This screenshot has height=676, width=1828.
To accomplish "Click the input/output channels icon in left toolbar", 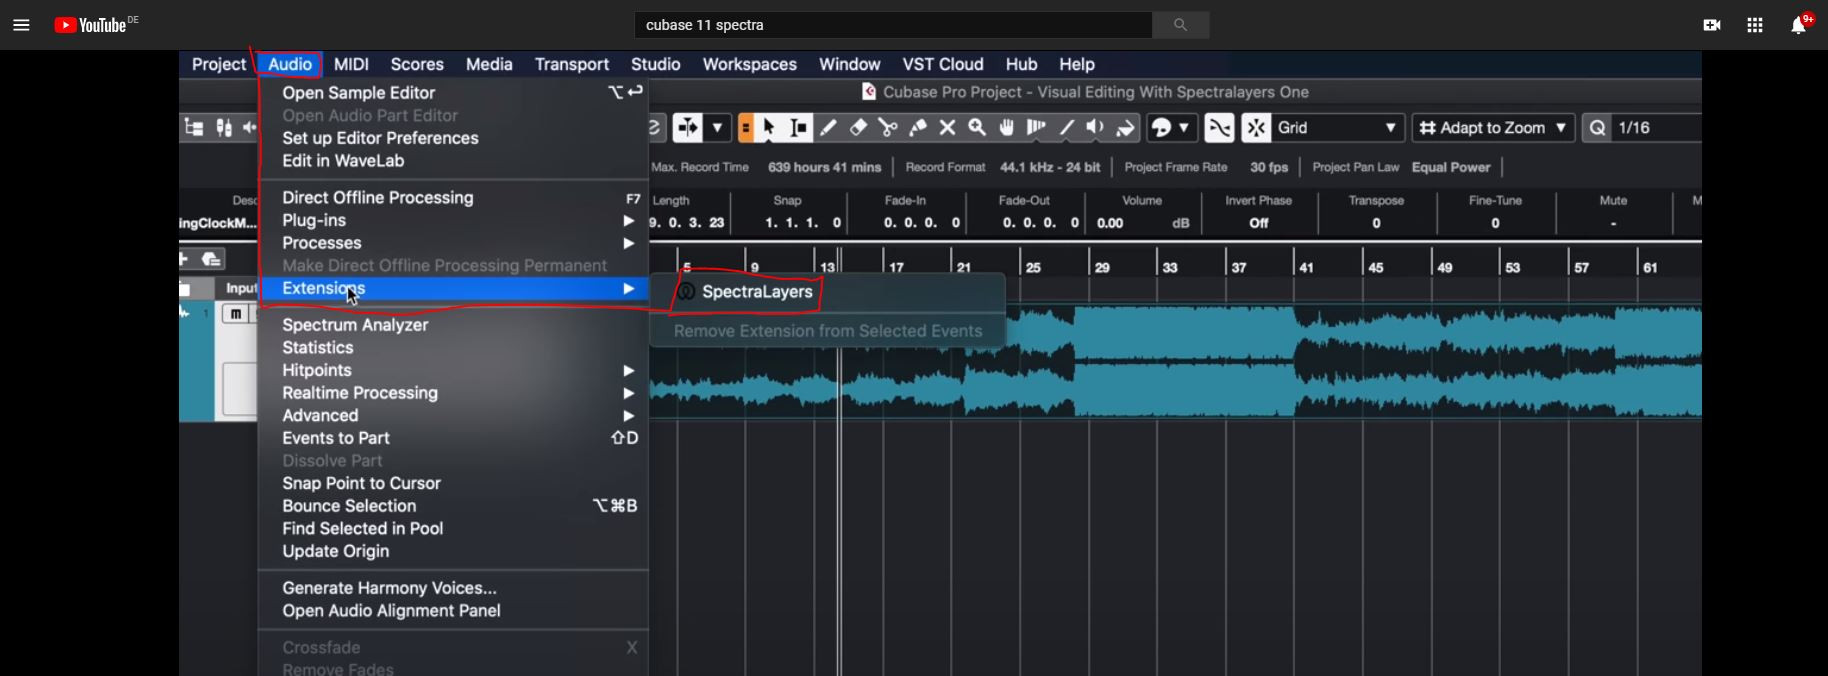I will click(x=224, y=127).
